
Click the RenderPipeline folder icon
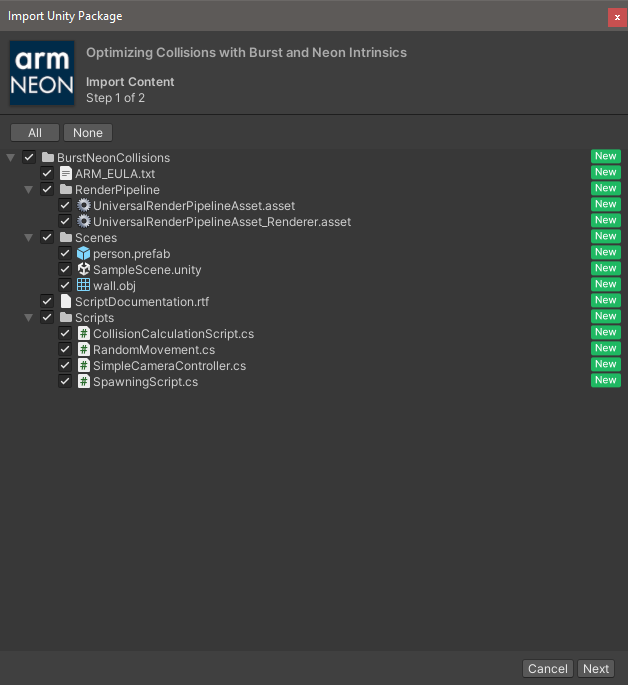pyautogui.click(x=66, y=189)
